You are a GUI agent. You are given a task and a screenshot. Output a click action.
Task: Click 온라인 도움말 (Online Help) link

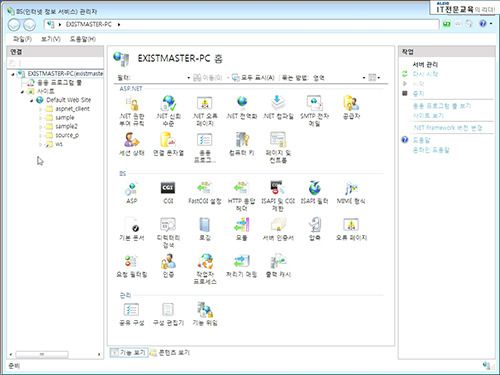point(431,150)
